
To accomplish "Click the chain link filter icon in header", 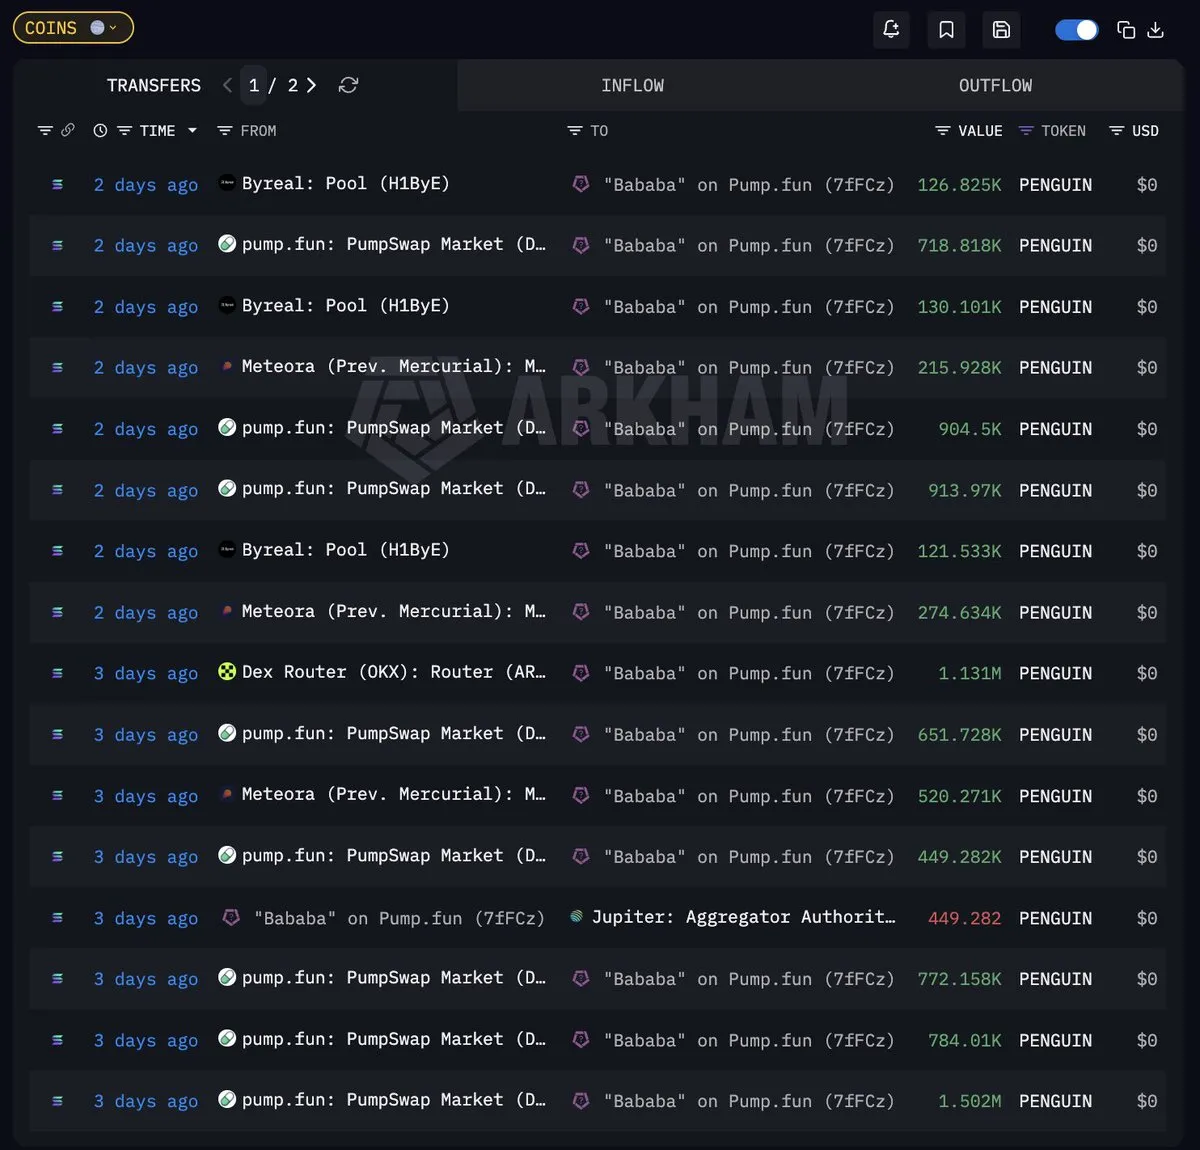I will [x=68, y=131].
